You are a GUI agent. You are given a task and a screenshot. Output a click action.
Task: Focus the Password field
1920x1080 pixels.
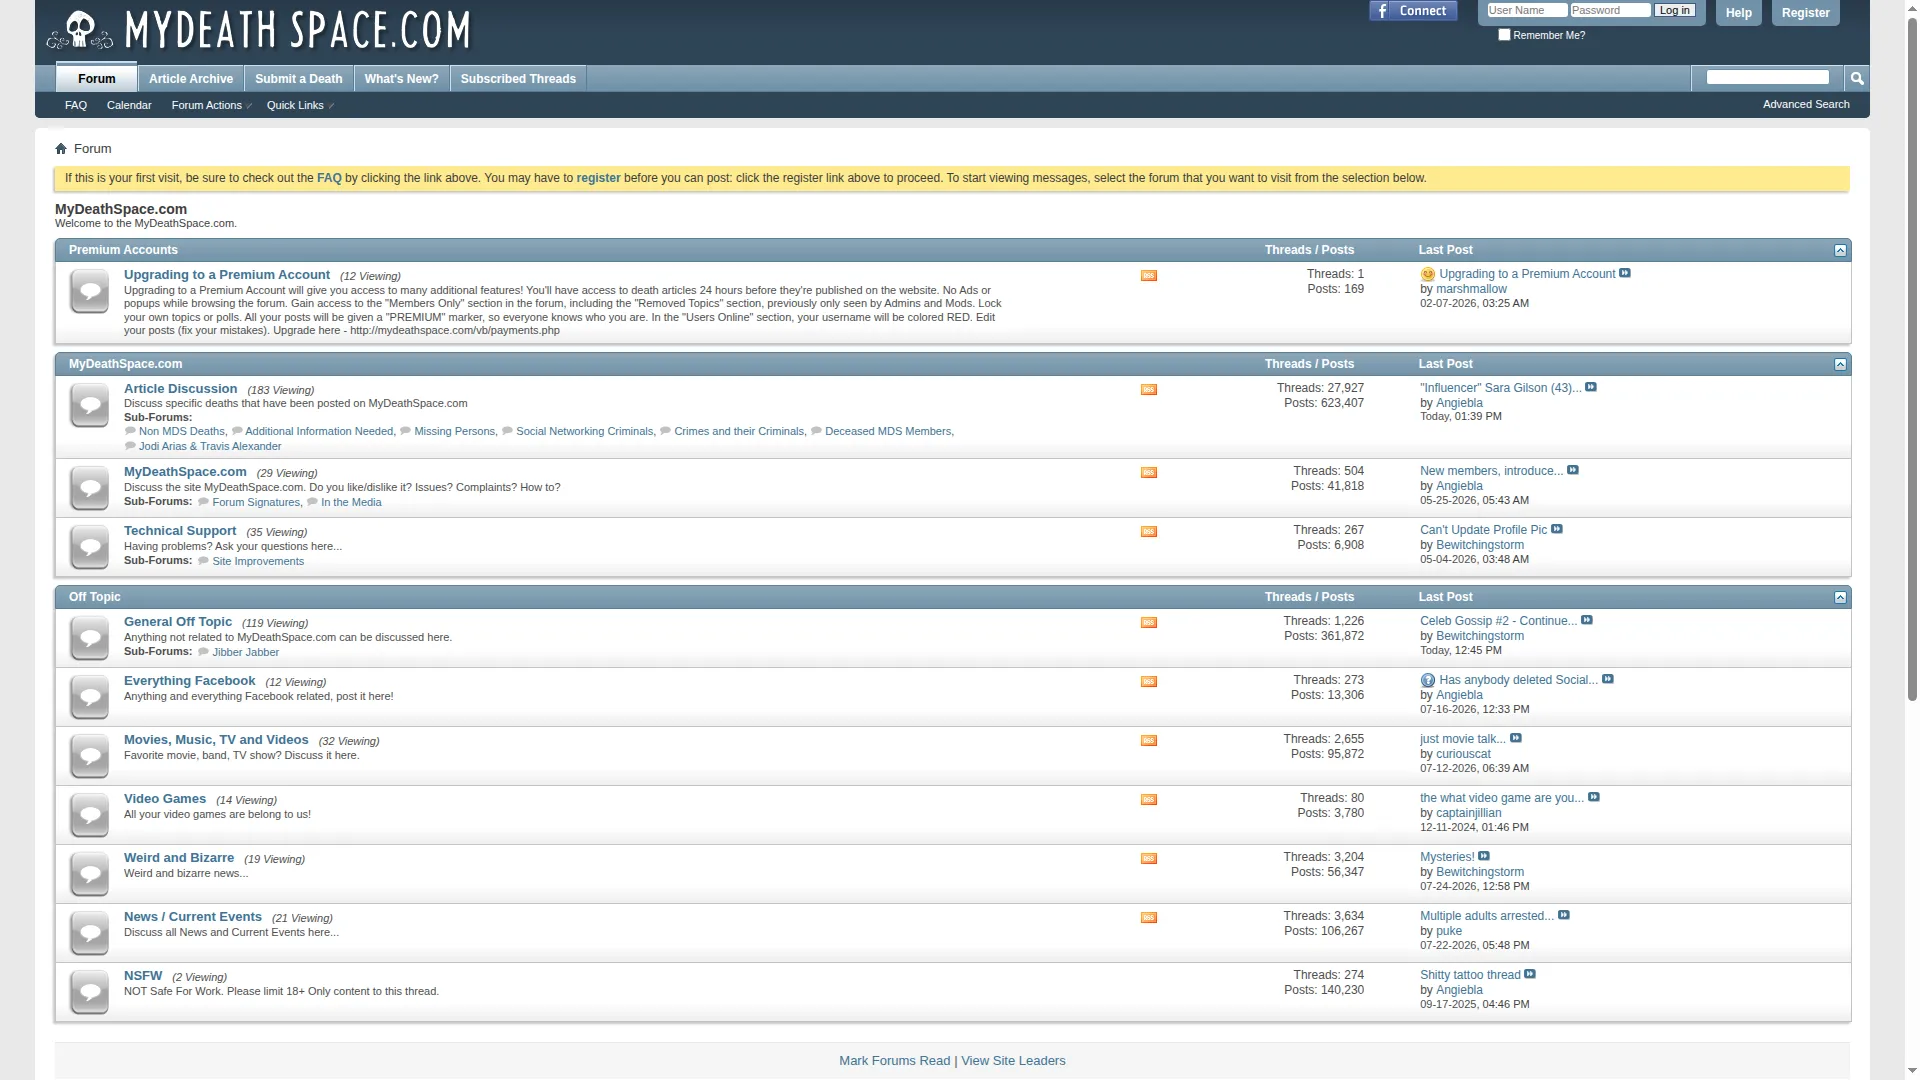(x=1610, y=11)
